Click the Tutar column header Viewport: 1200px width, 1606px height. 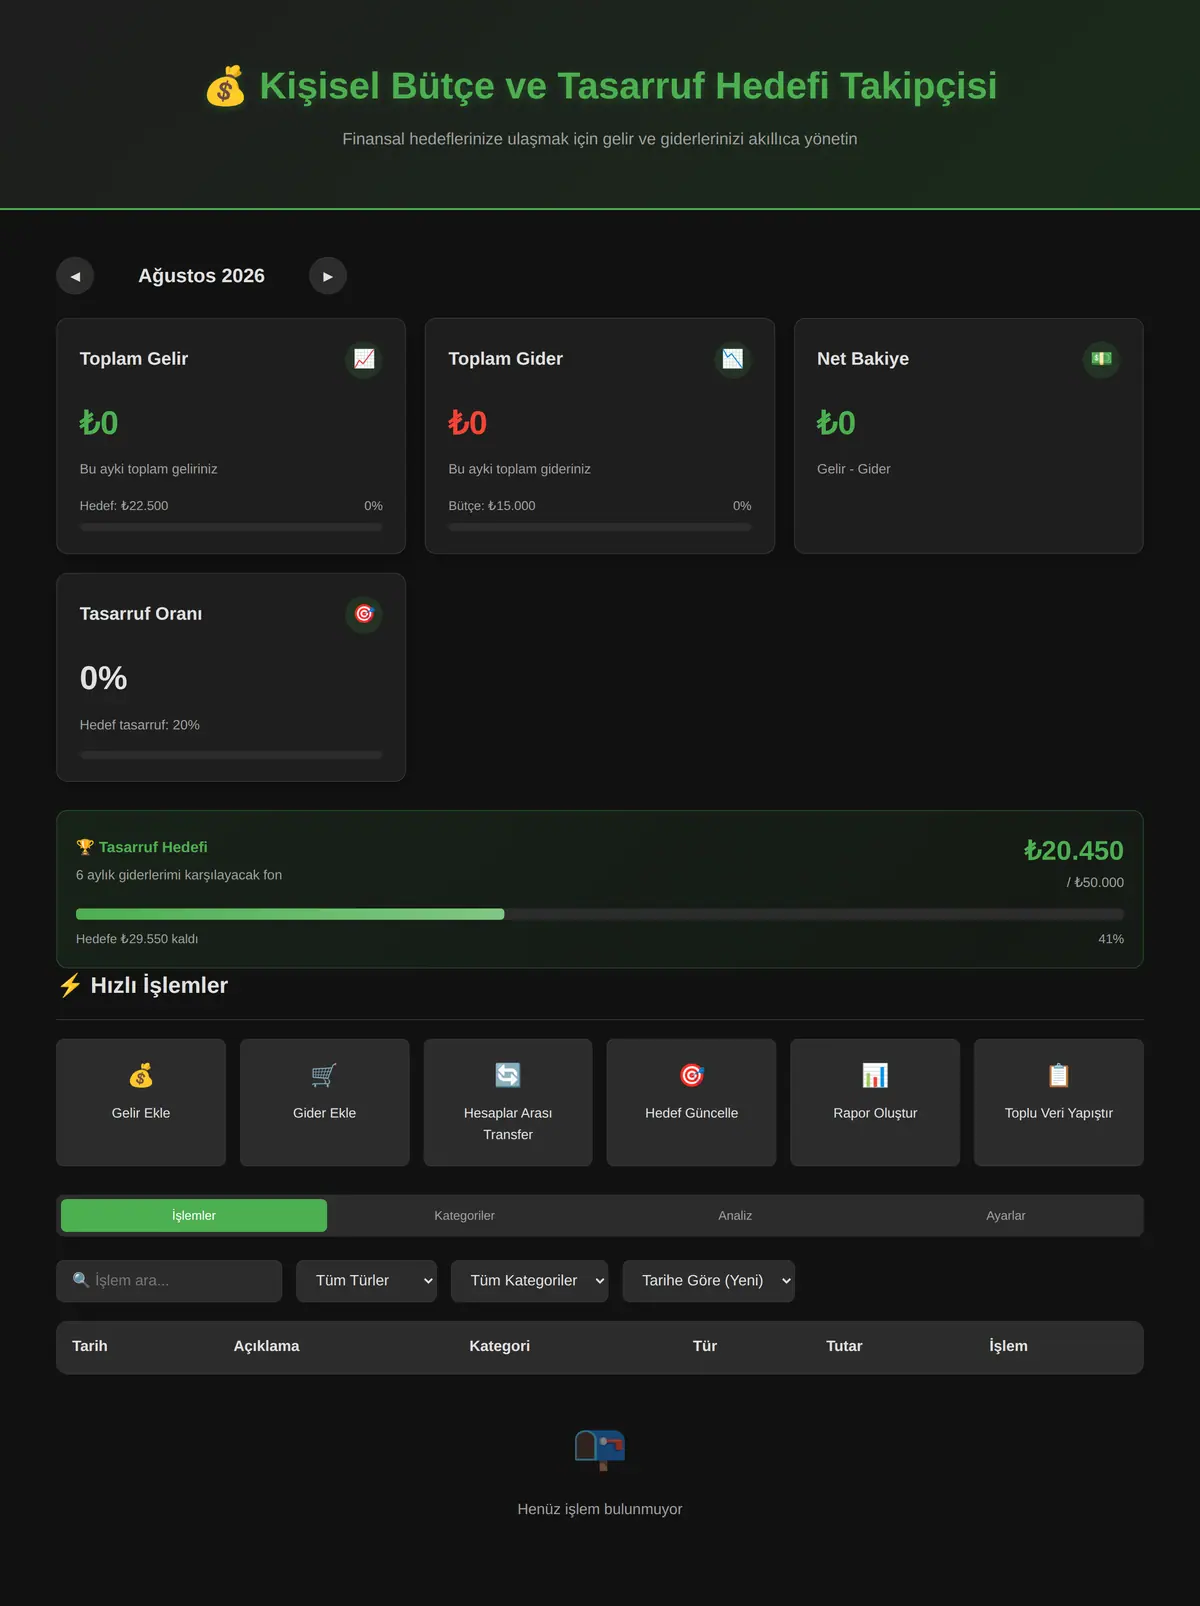[x=844, y=1346]
